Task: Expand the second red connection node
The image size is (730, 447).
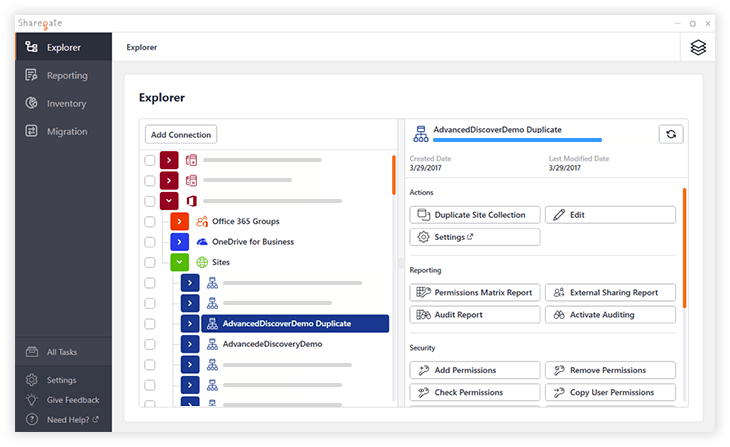Action: point(169,180)
